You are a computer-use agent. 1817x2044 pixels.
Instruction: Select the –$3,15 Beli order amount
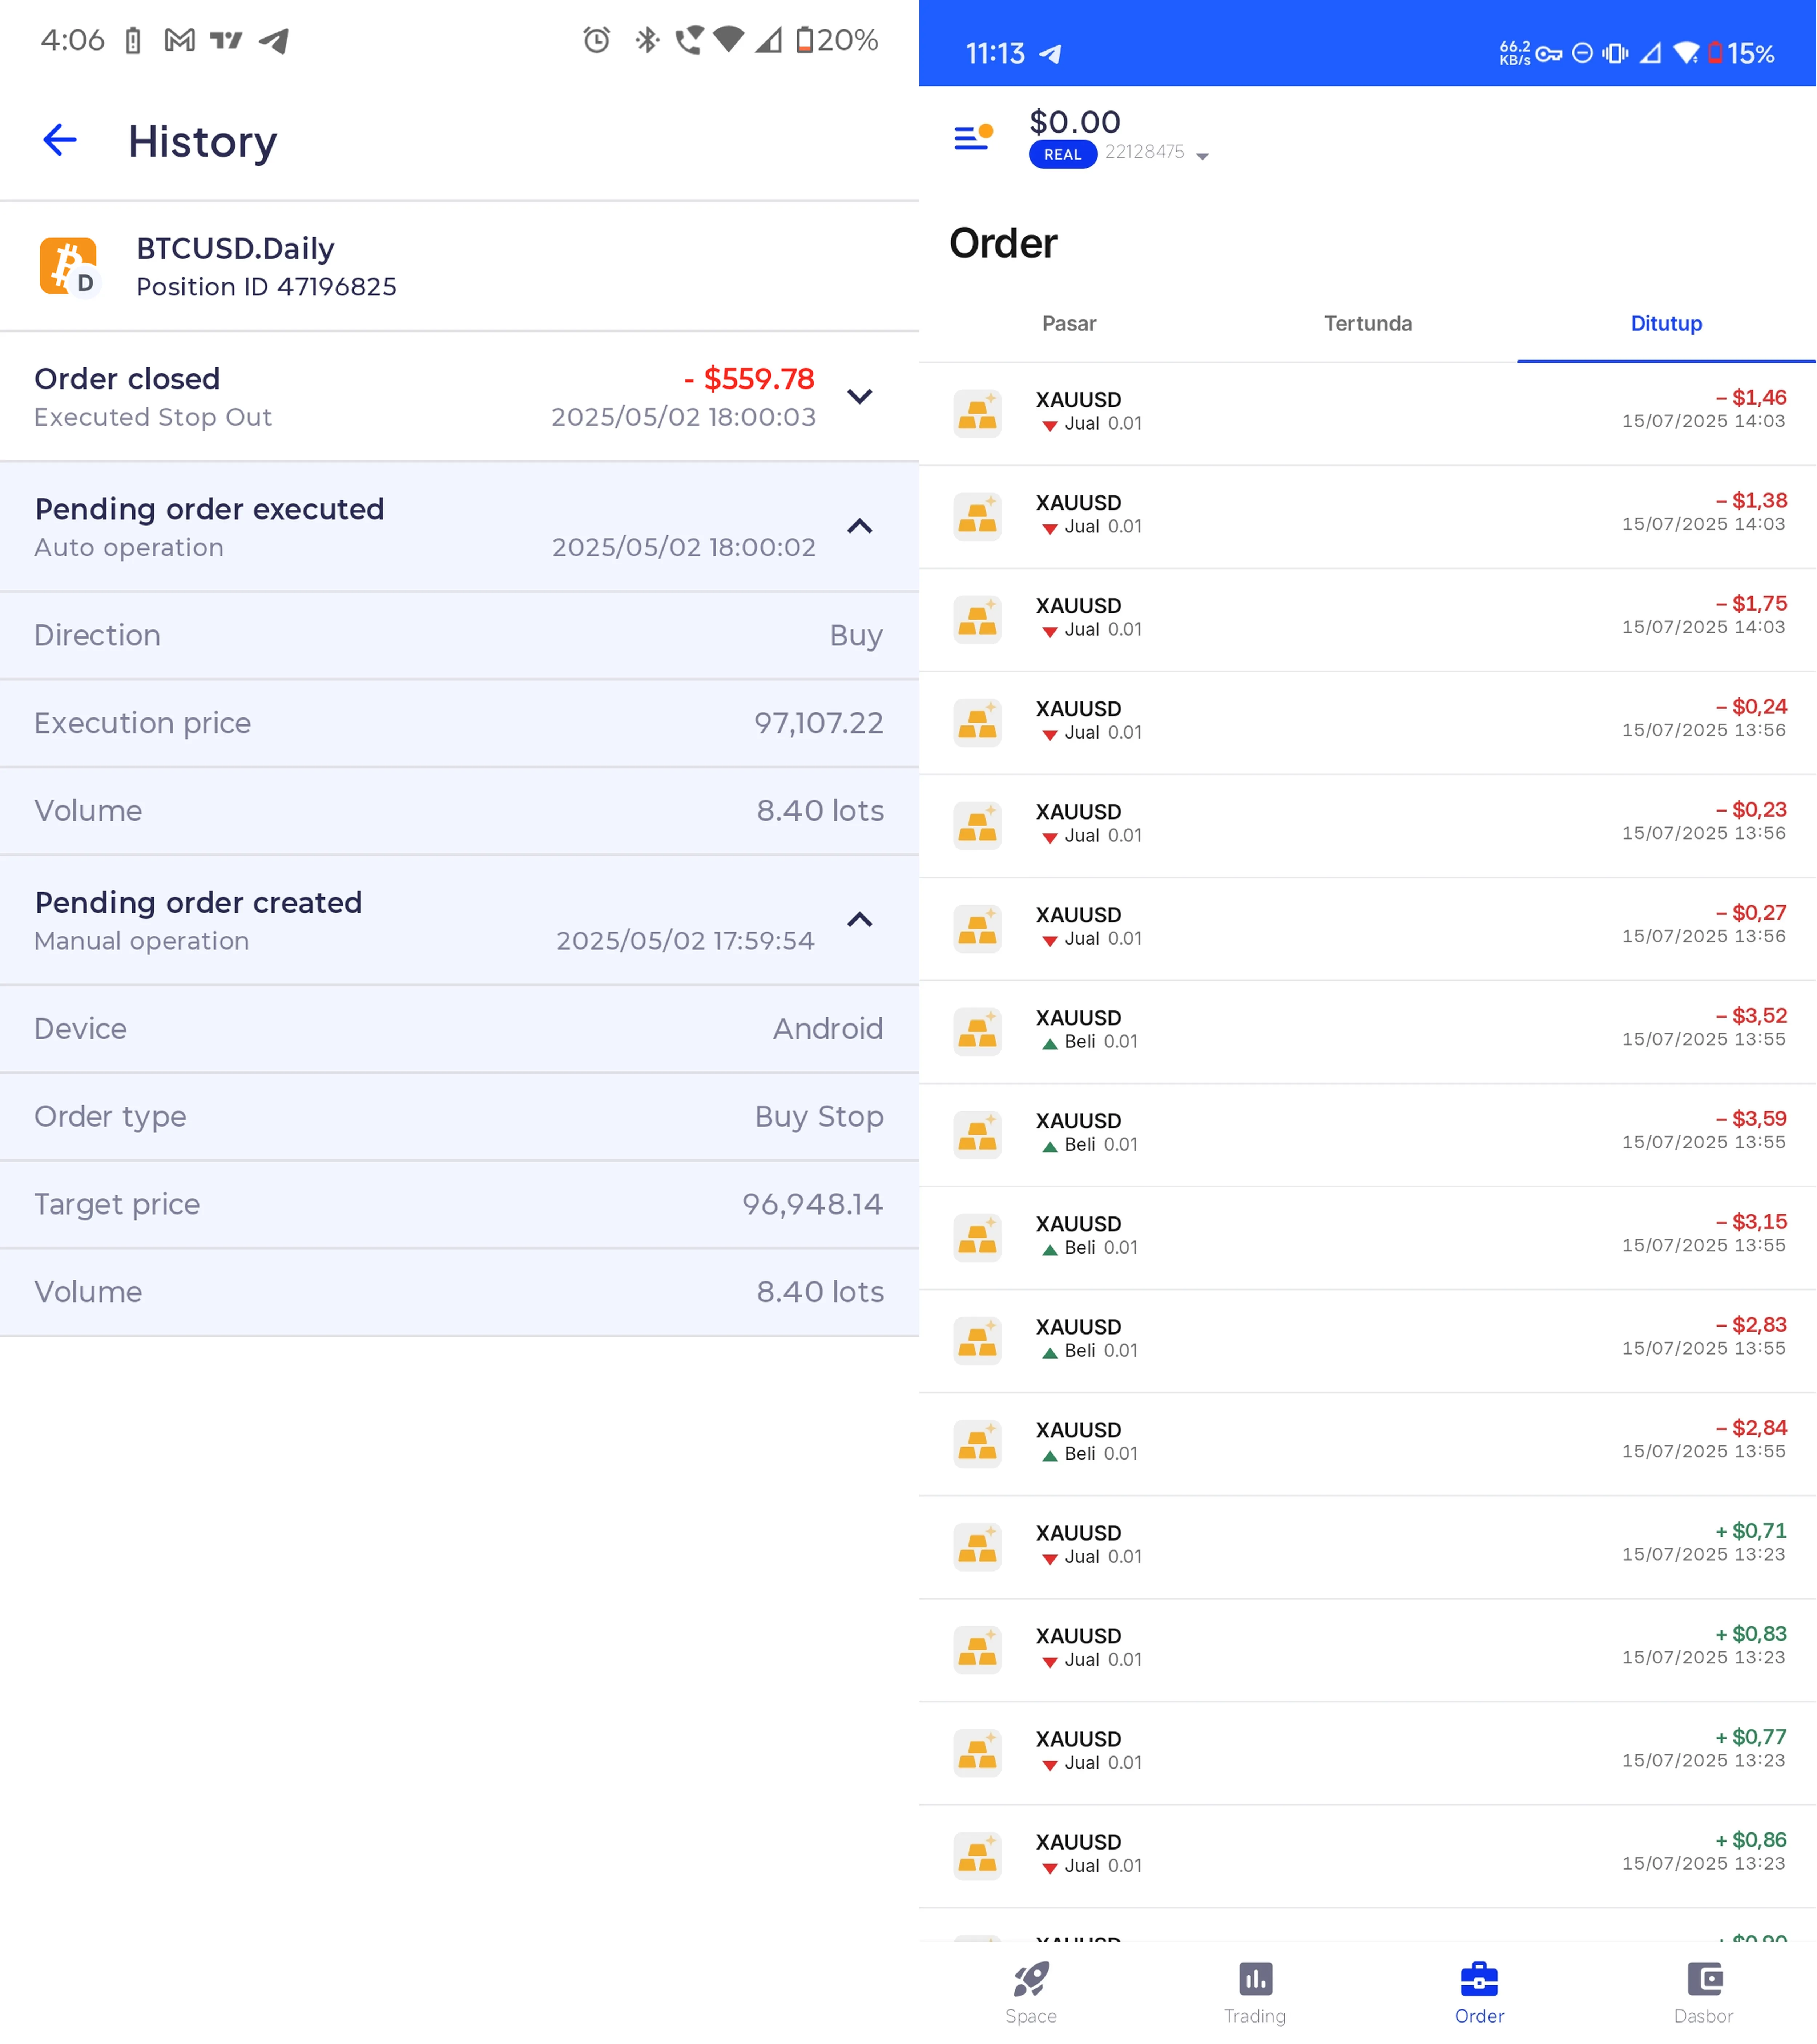pos(1750,1221)
